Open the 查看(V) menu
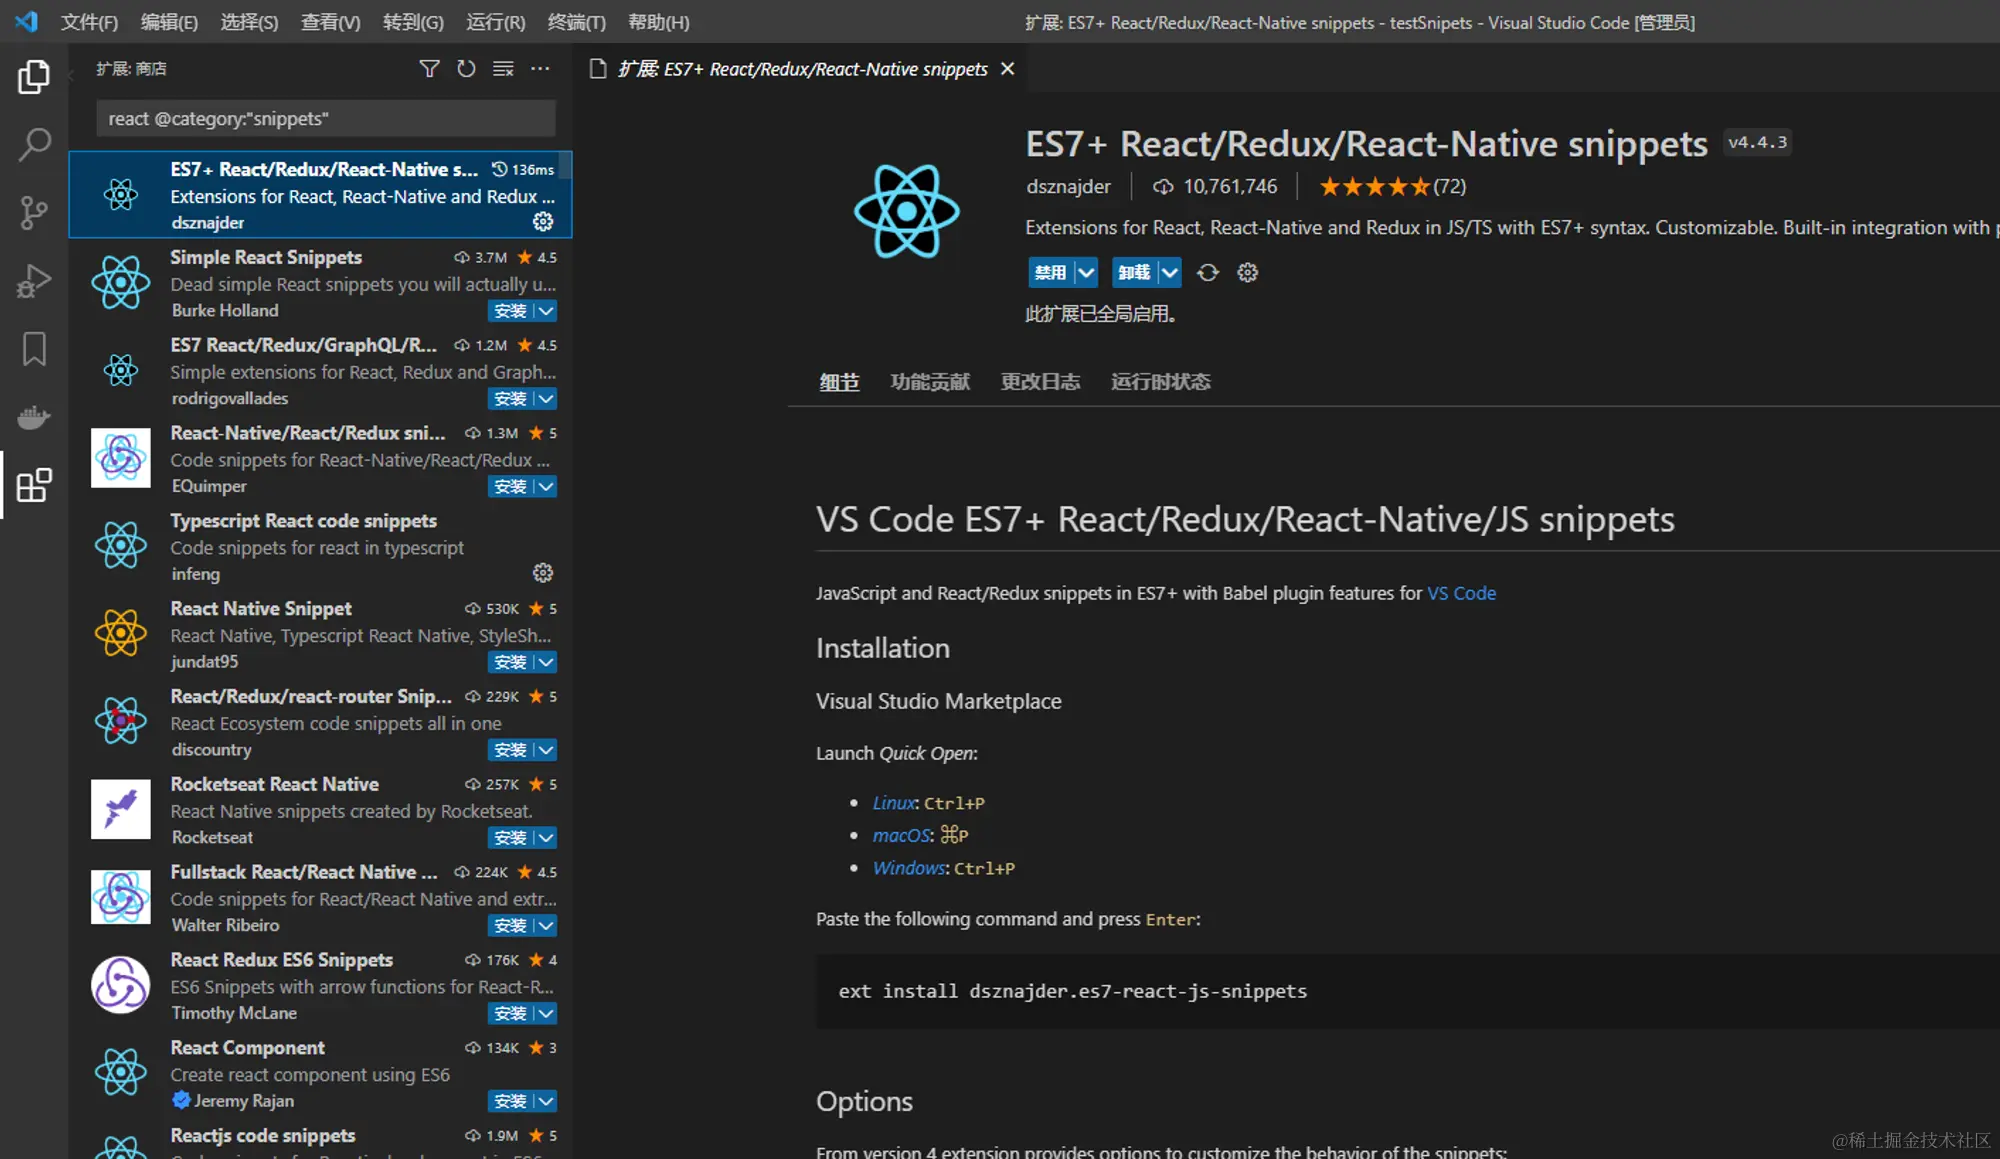 coord(331,22)
